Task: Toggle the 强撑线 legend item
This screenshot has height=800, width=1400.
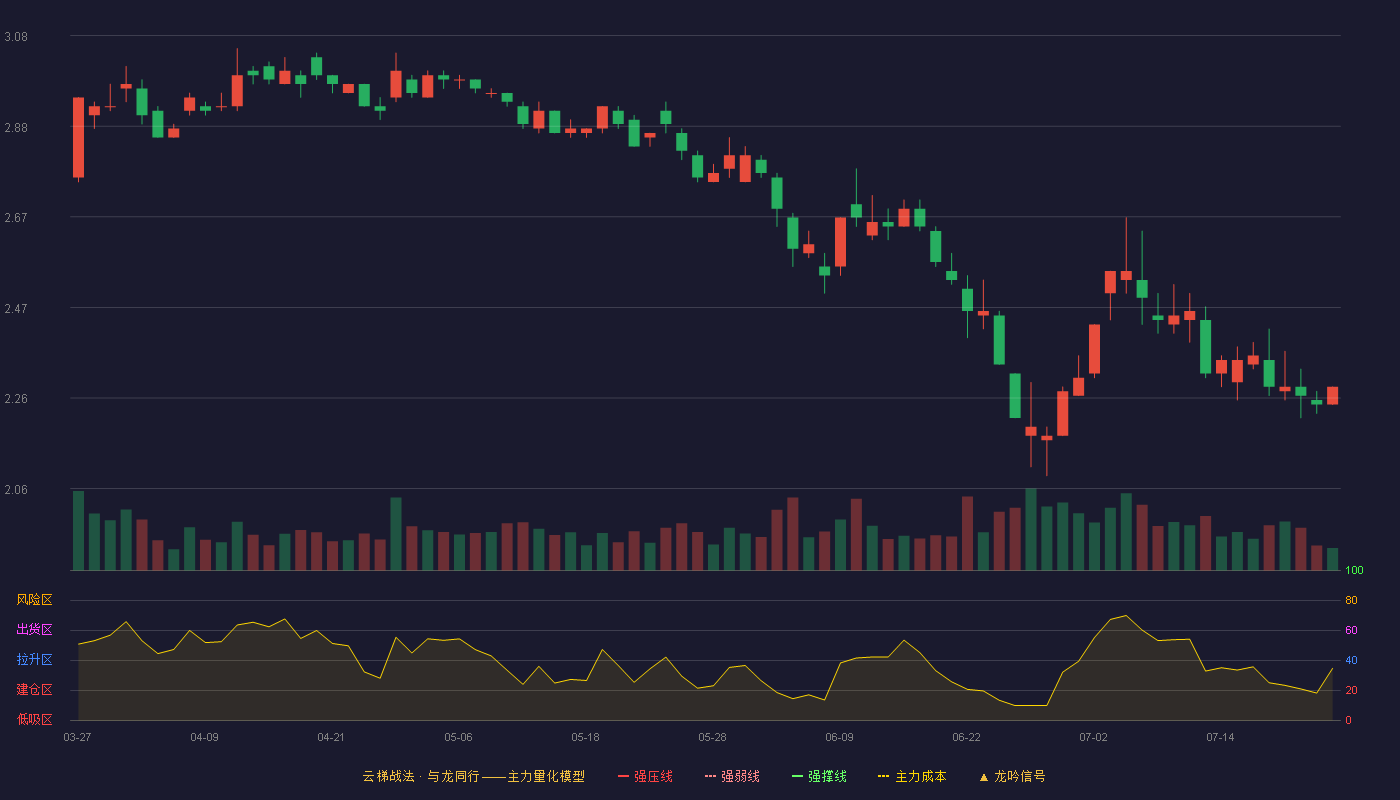Action: (819, 776)
